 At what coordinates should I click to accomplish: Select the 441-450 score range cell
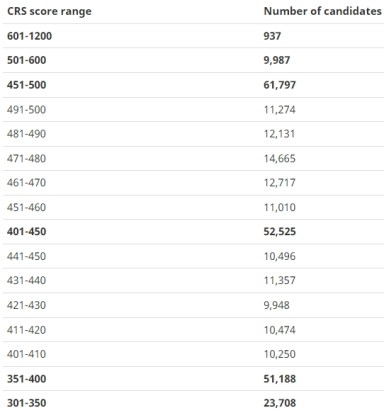(x=26, y=256)
